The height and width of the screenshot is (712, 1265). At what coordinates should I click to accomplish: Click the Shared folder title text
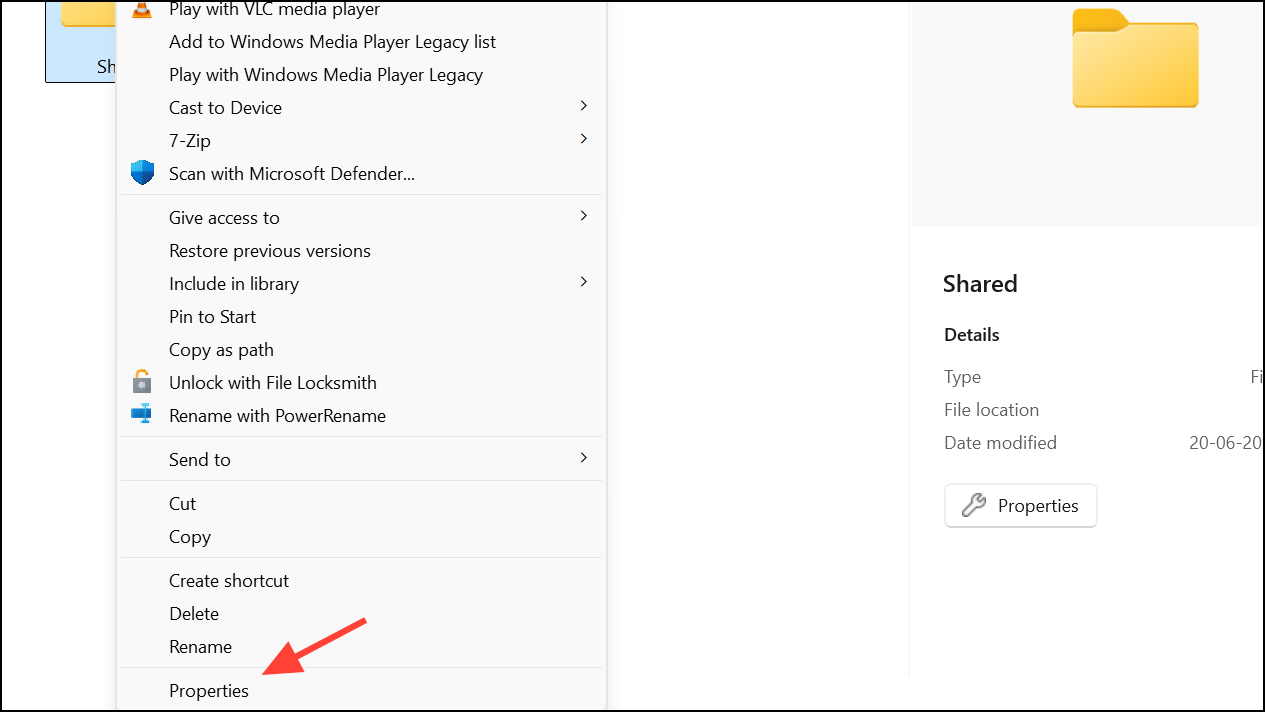click(980, 284)
